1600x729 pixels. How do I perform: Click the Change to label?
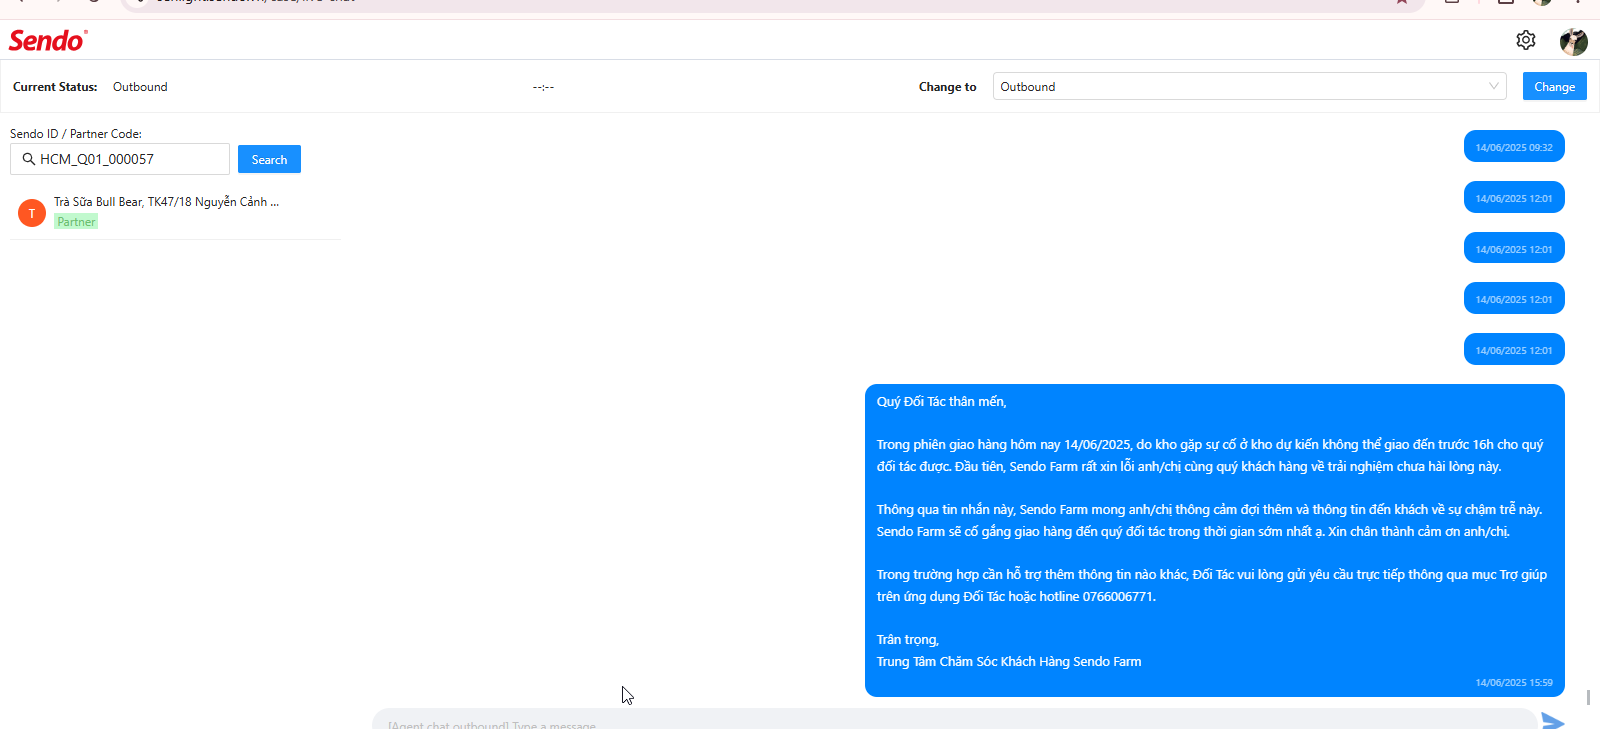point(947,87)
